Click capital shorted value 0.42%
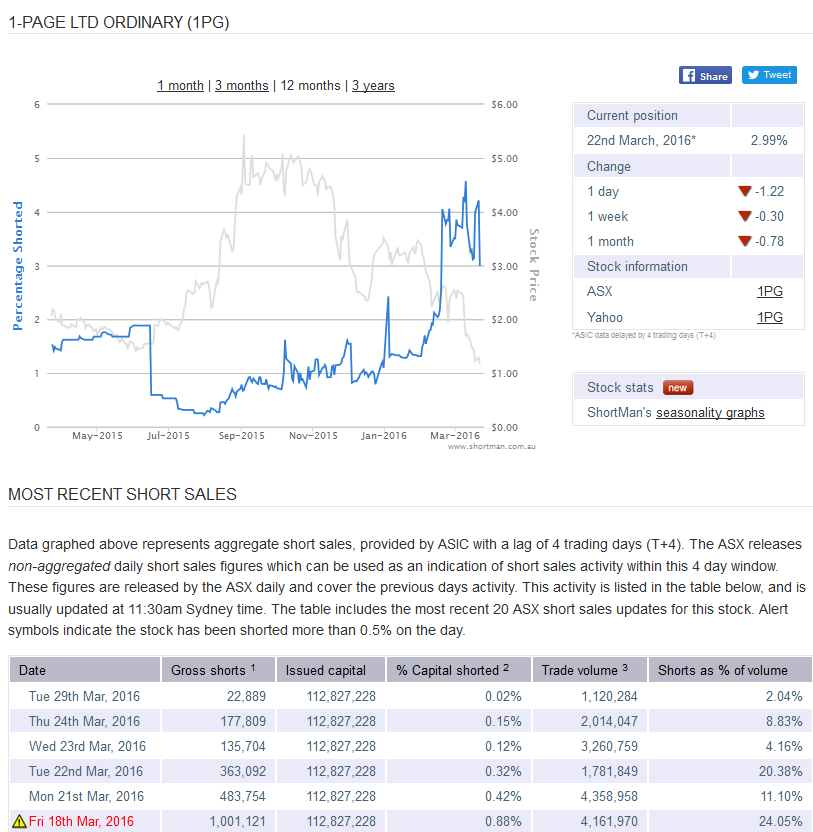 pyautogui.click(x=503, y=796)
